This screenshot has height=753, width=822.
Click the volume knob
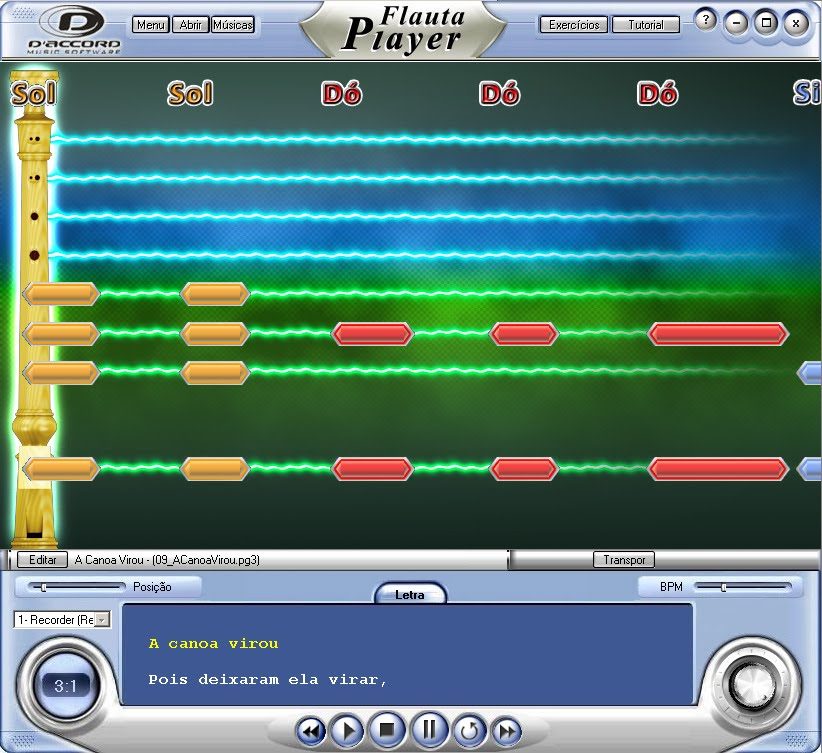(x=754, y=684)
